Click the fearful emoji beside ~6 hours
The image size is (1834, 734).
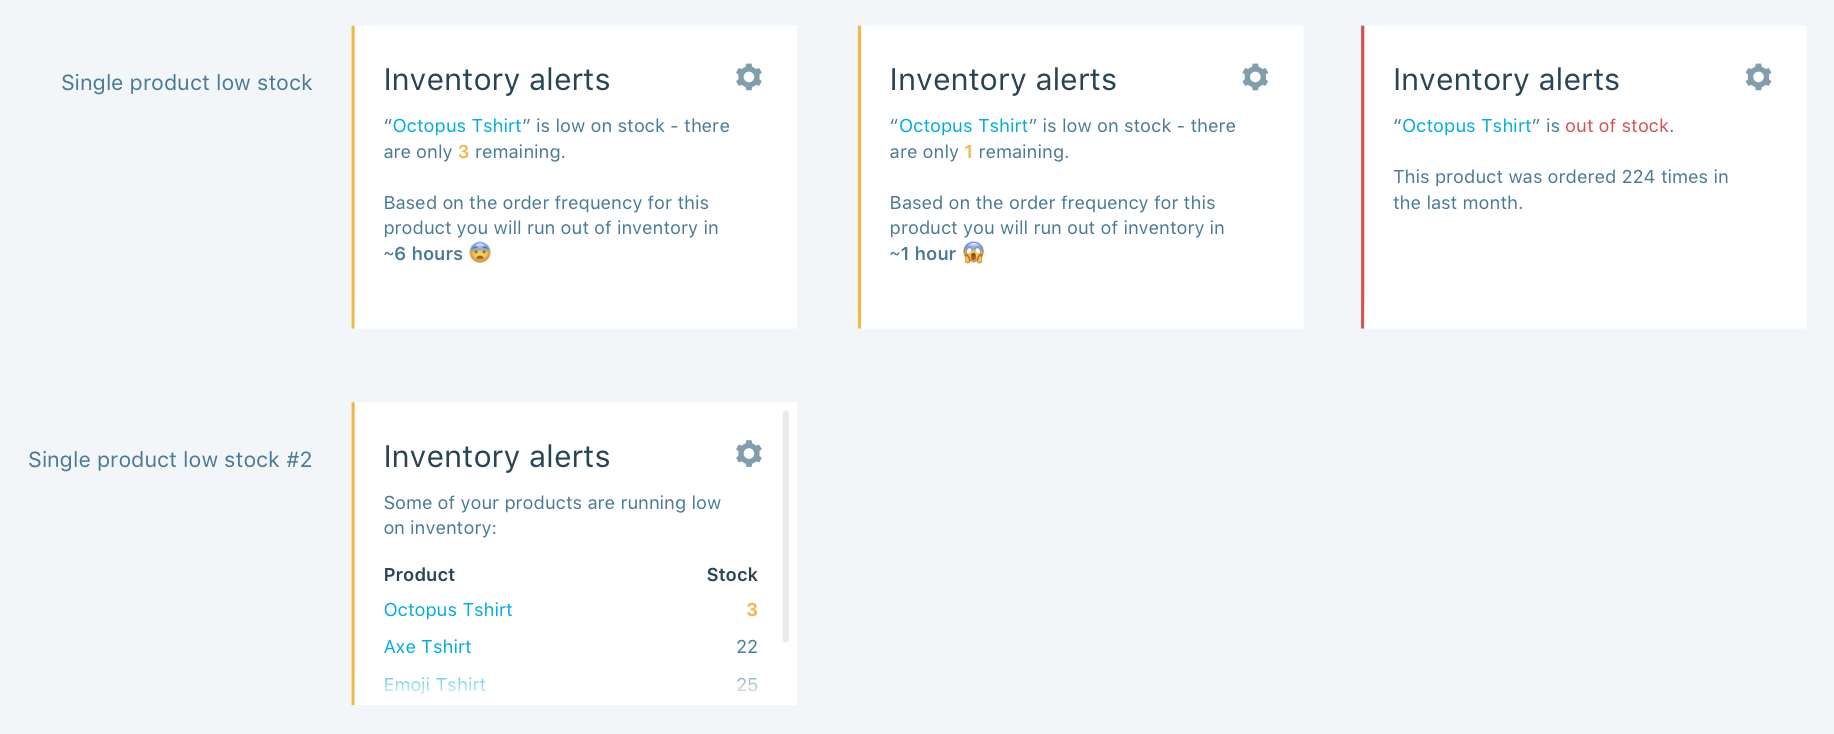(480, 253)
